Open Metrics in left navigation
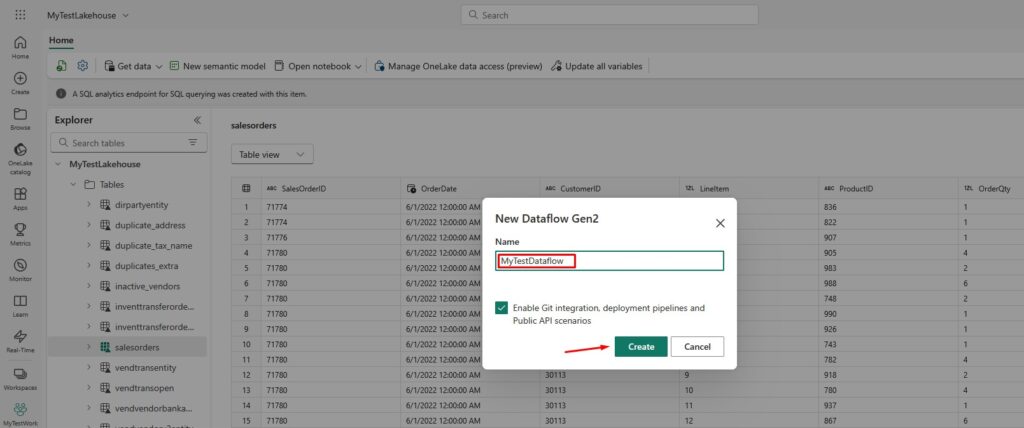 (x=20, y=234)
